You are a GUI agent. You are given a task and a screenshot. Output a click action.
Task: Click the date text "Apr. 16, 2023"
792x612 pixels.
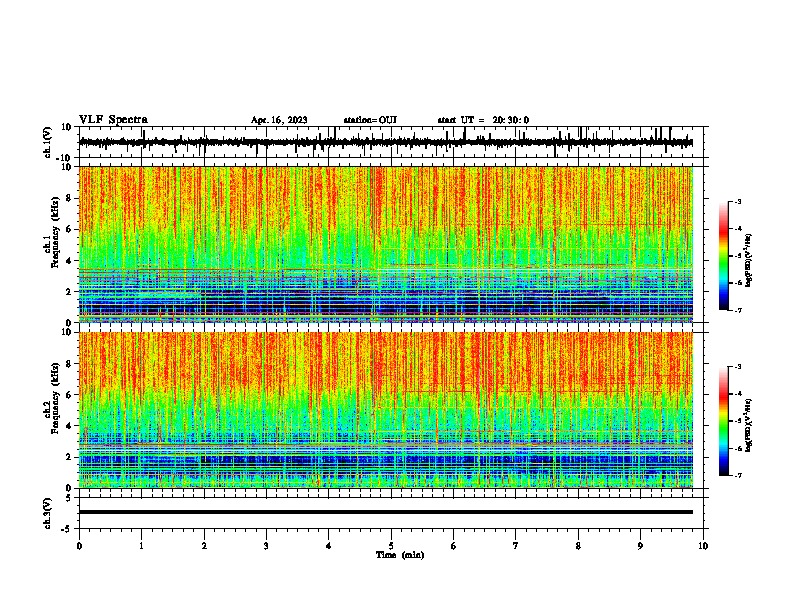pos(279,120)
